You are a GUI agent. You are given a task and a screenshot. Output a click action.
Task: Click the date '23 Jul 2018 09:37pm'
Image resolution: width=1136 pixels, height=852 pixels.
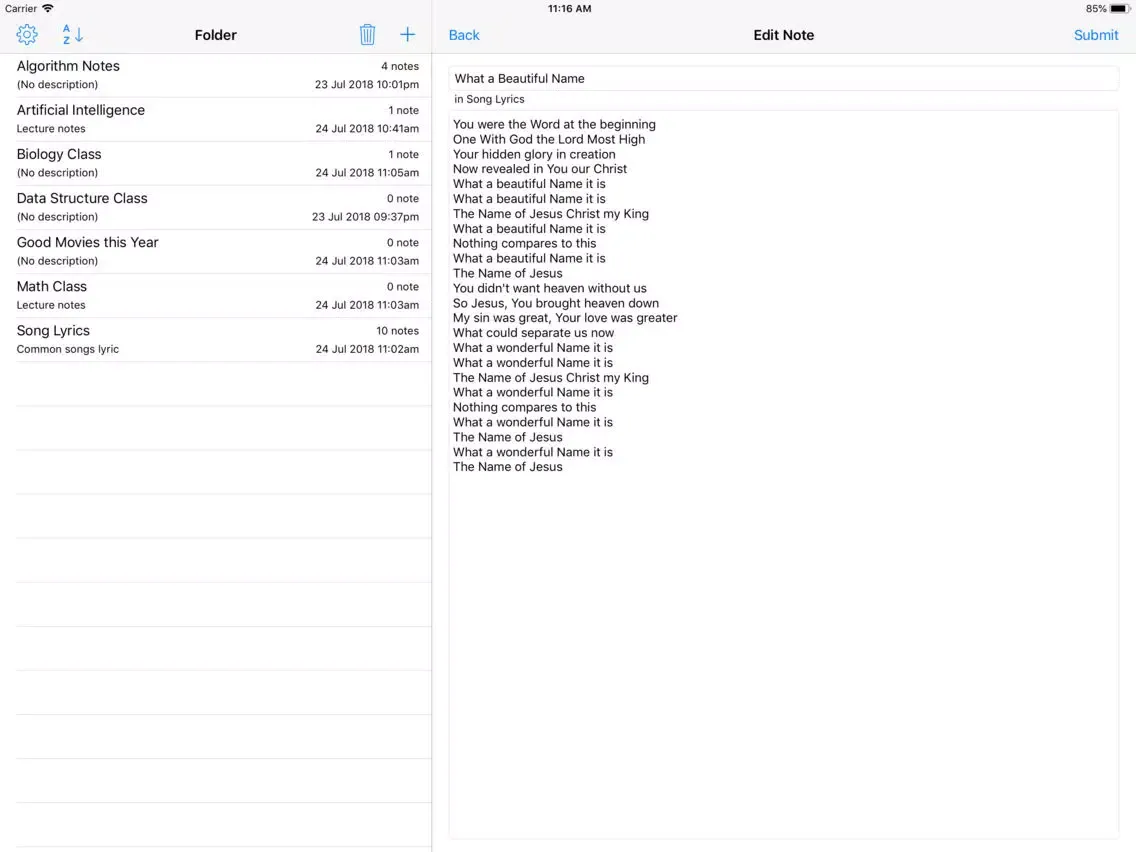coord(365,217)
